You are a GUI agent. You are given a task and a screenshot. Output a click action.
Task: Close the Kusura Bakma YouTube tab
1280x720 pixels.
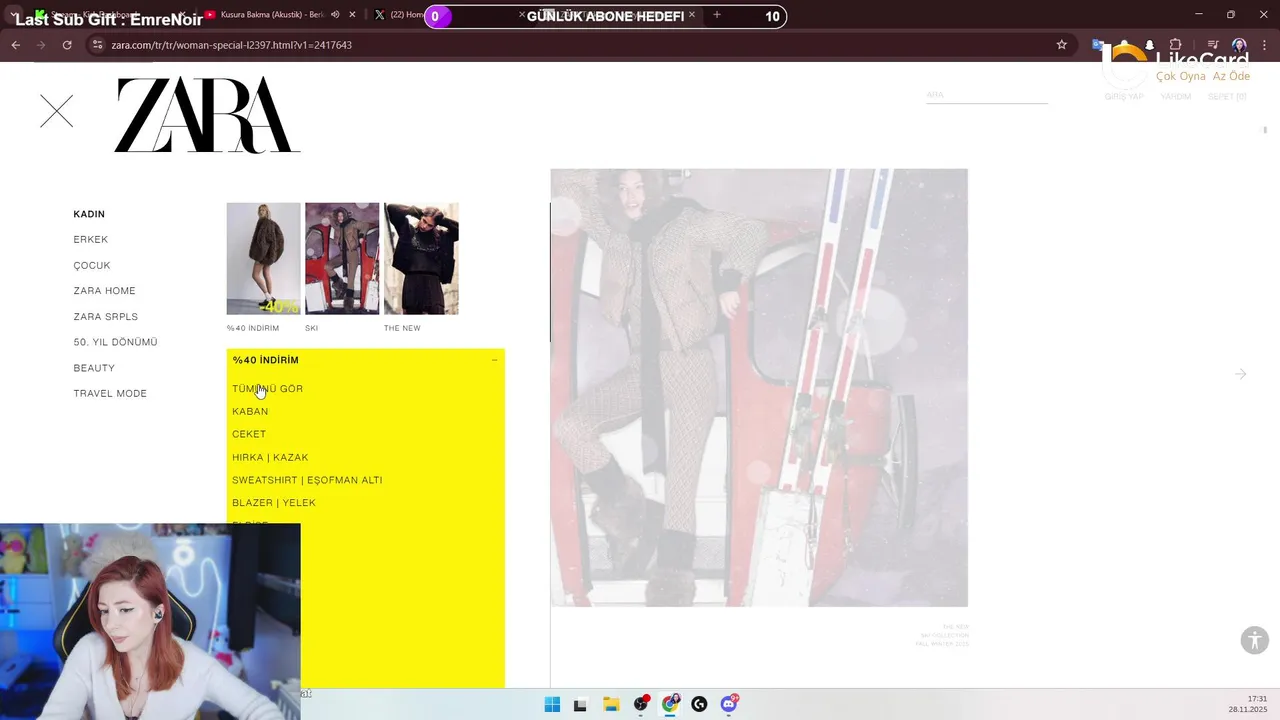[352, 15]
